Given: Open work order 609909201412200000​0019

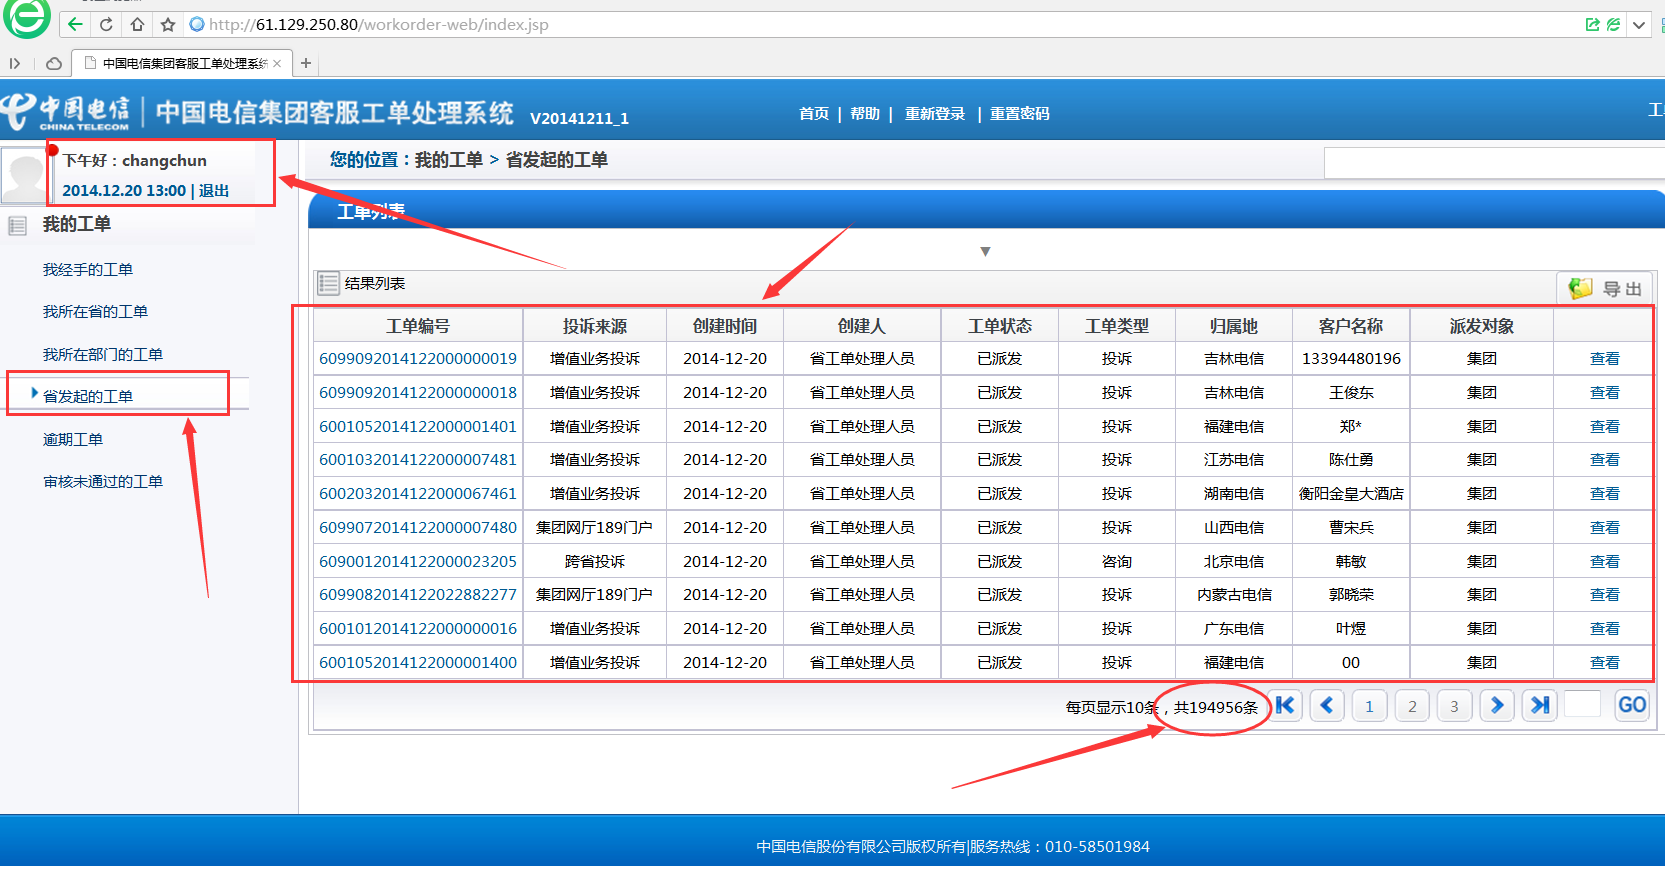Looking at the screenshot, I should (x=418, y=358).
